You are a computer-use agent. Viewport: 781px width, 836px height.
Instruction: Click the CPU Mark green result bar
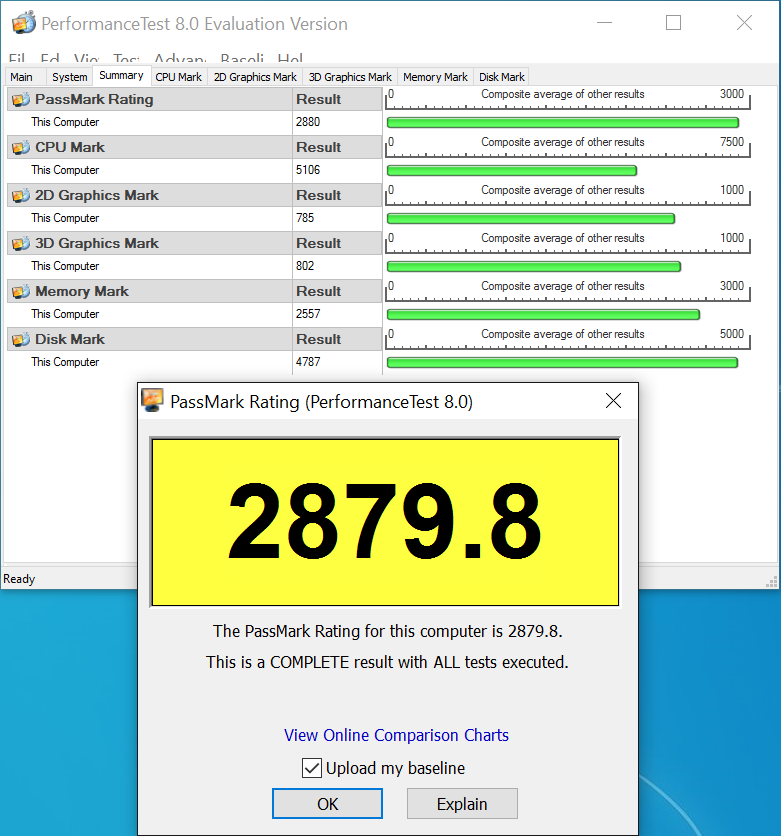pos(512,171)
